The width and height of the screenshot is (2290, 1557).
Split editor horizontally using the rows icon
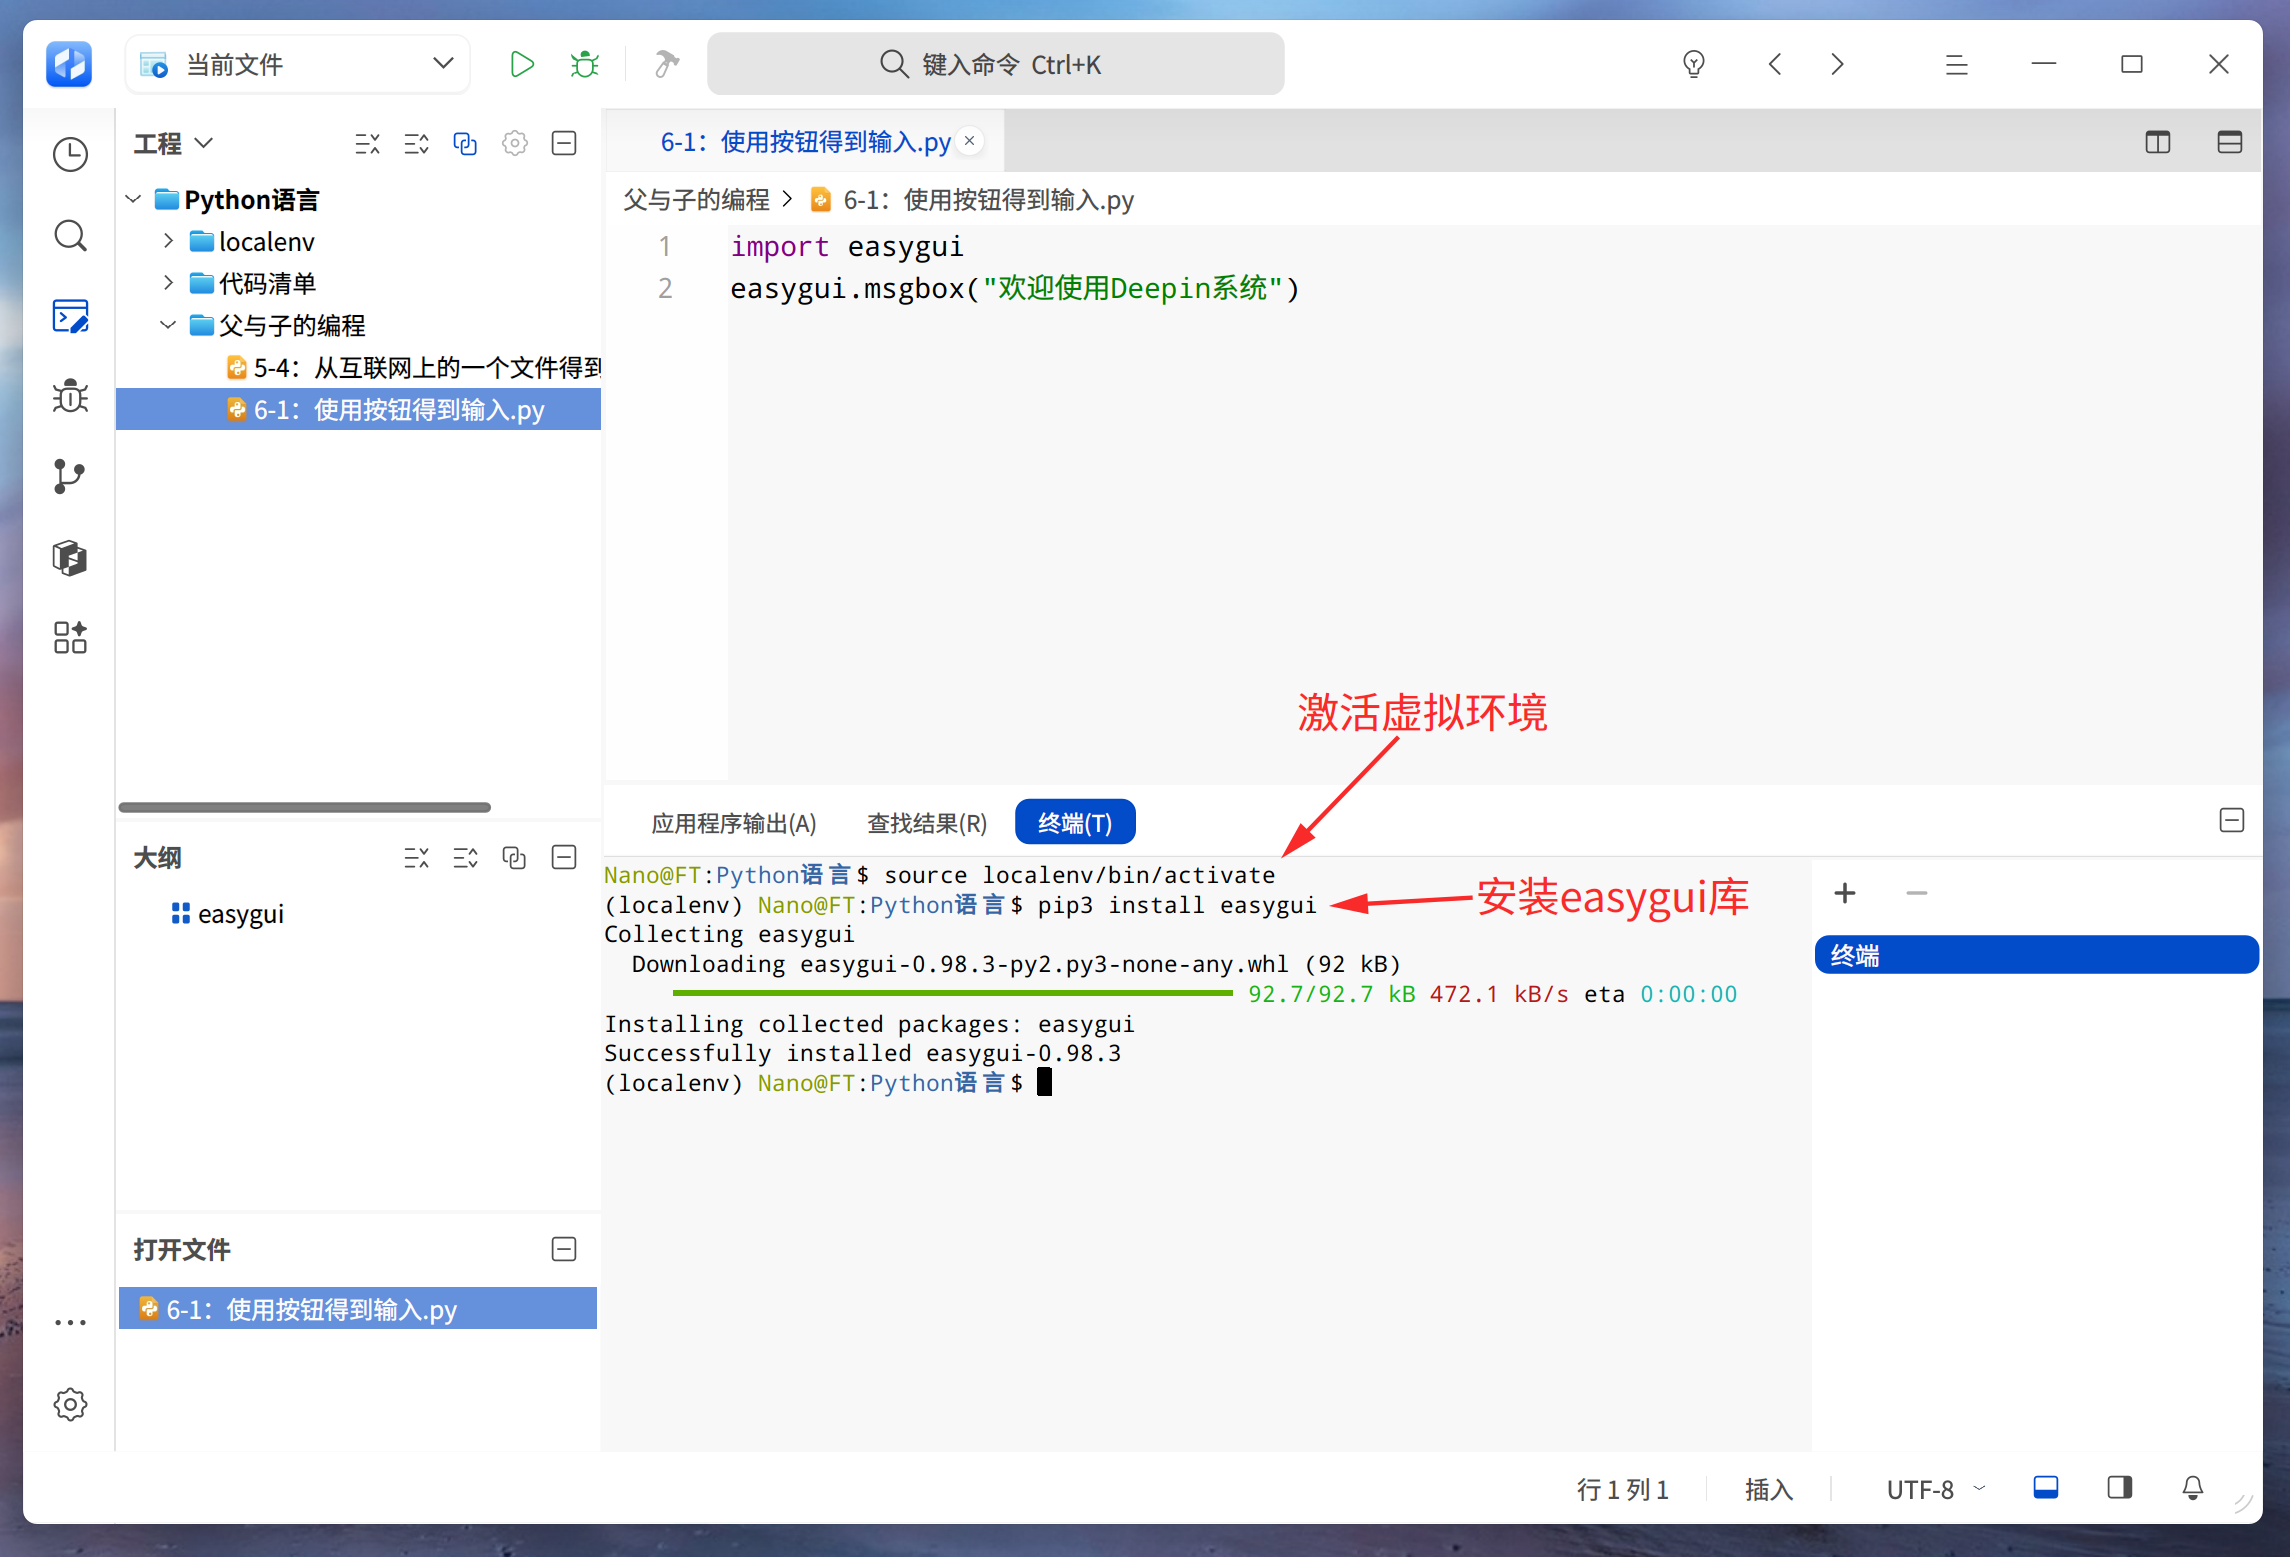click(x=2229, y=142)
